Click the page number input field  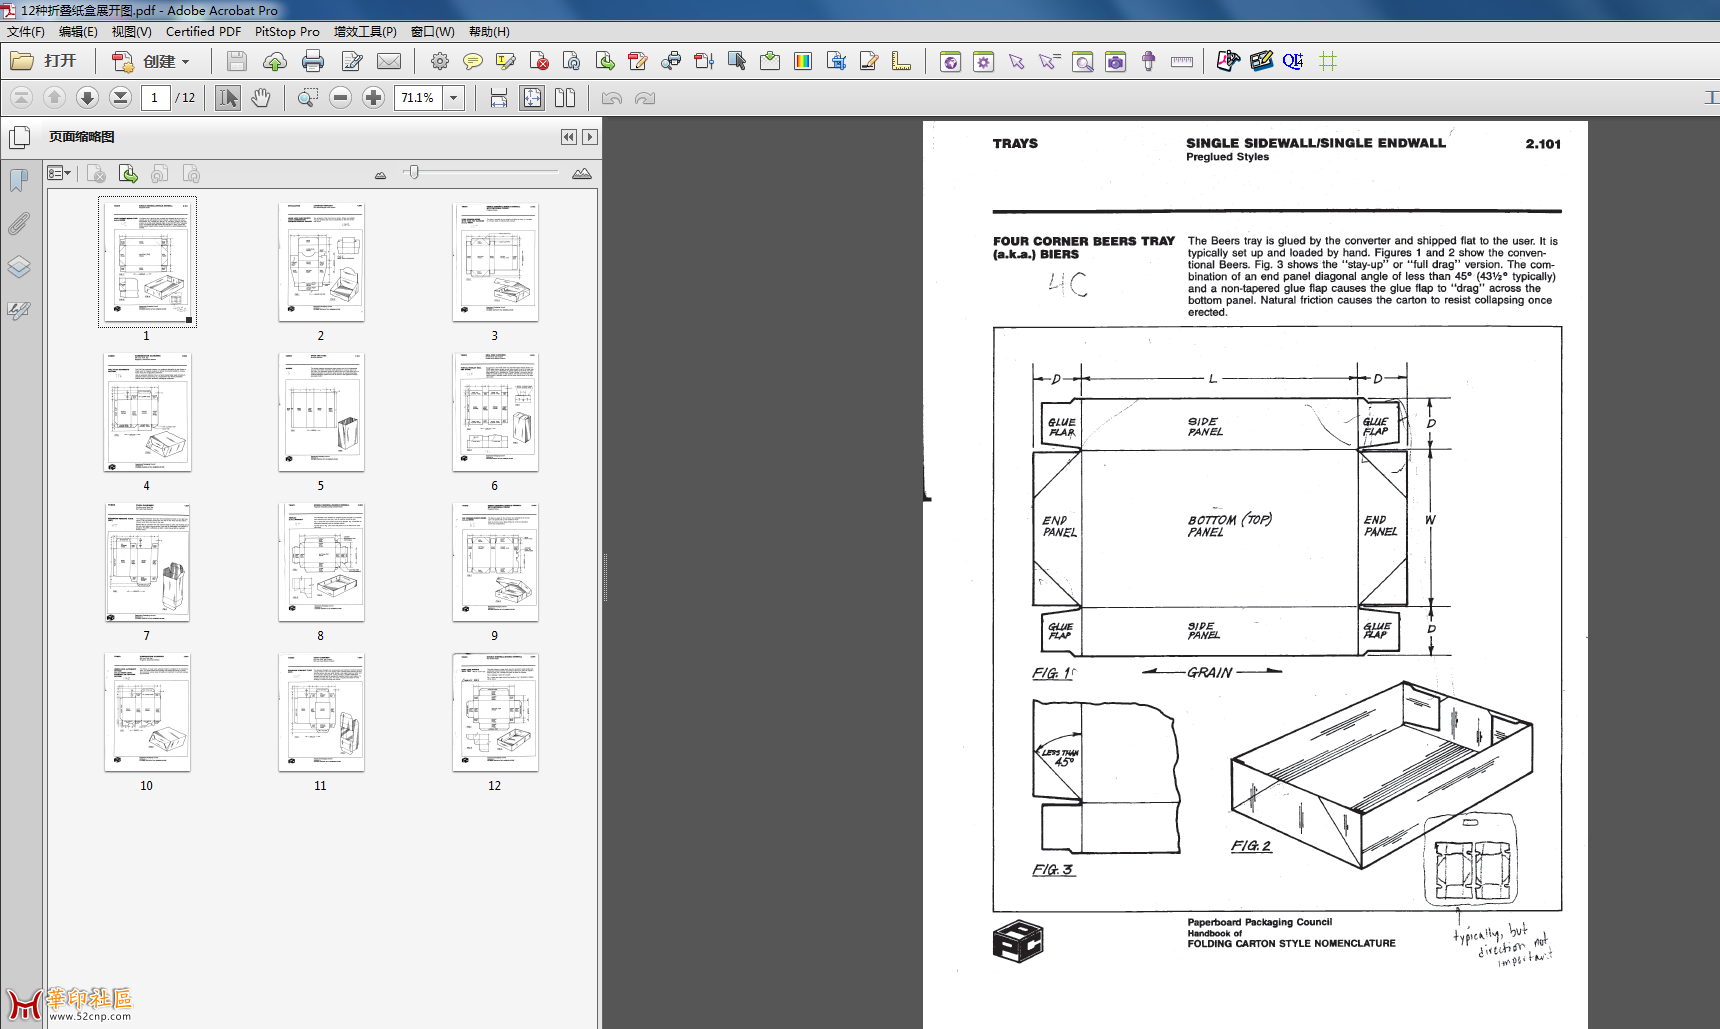coord(155,97)
